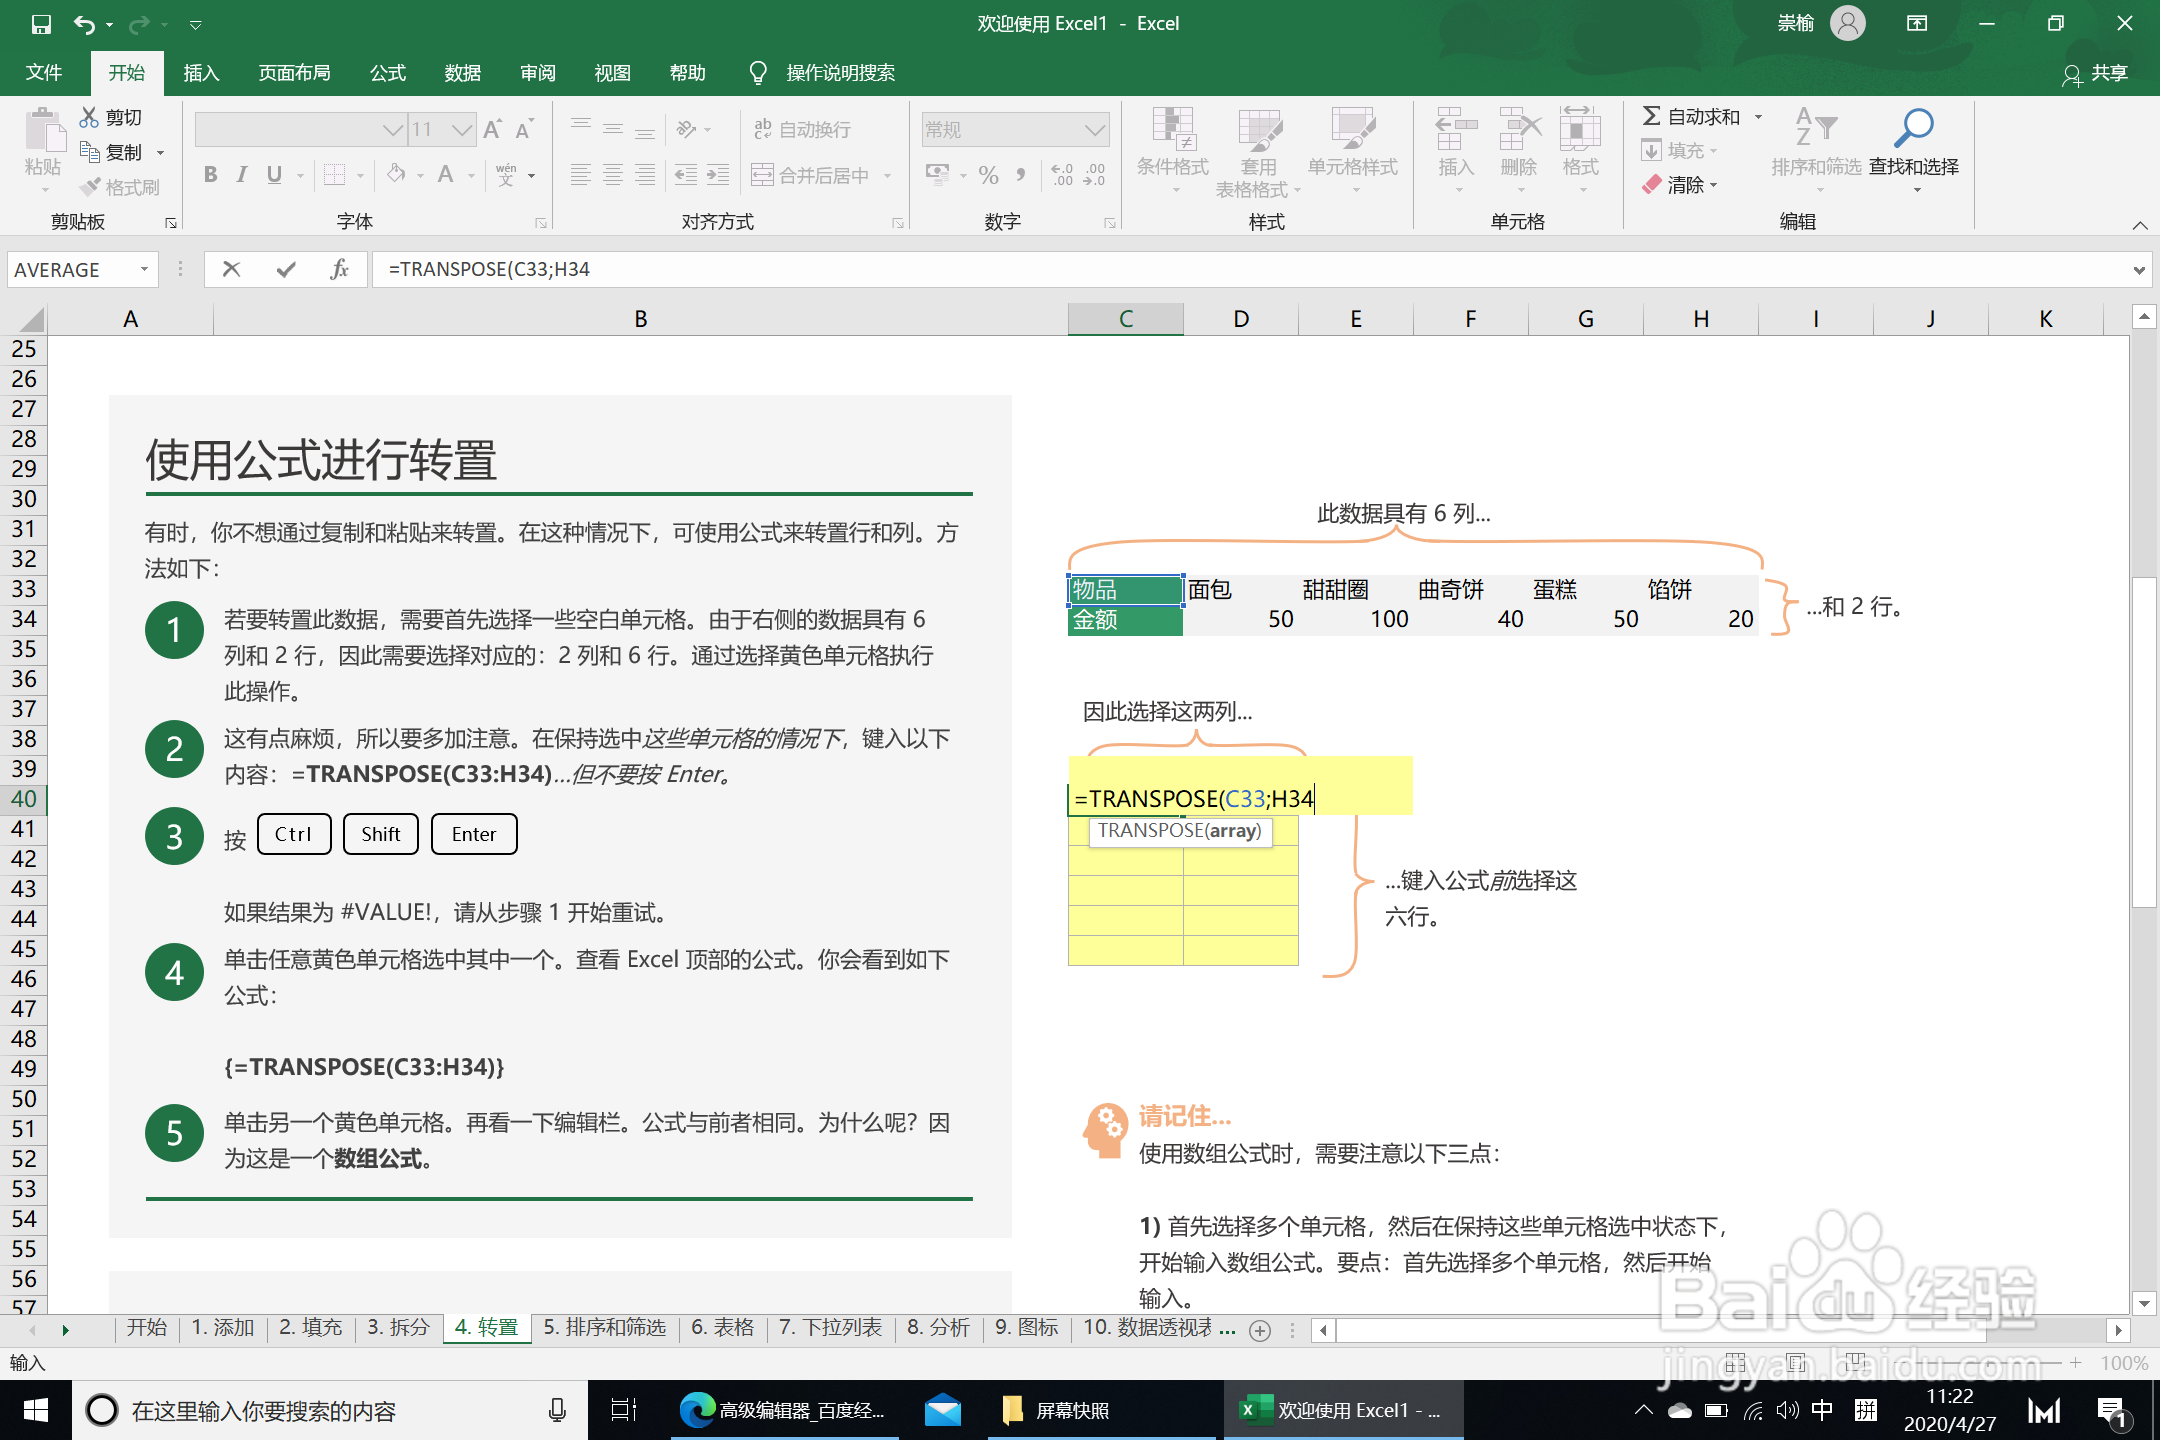2160x1440 pixels.
Task: Toggle Underline formatting button
Action: pyautogui.click(x=274, y=175)
